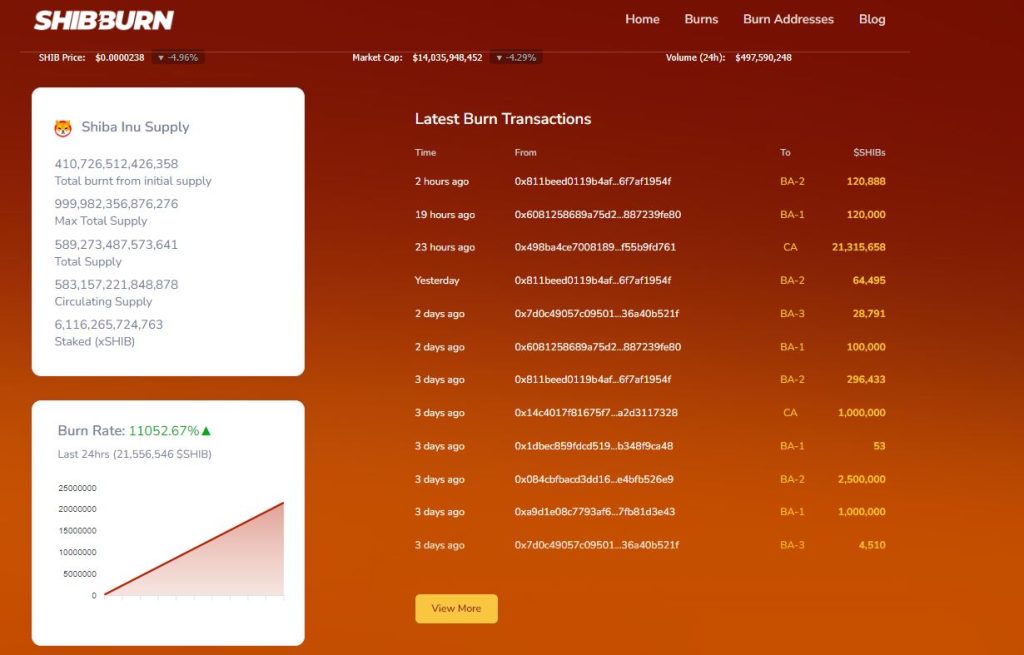Open the Home menu item
The width and height of the screenshot is (1024, 655).
pyautogui.click(x=642, y=19)
